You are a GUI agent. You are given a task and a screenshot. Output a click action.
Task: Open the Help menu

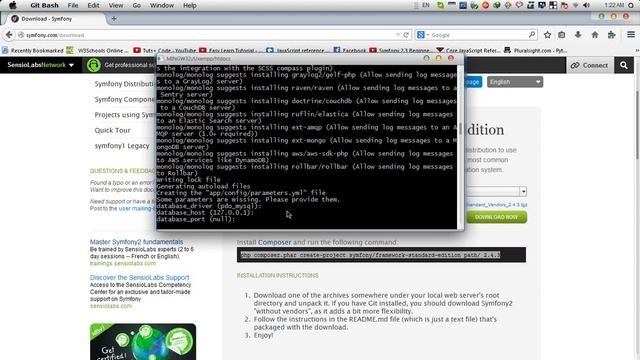(189, 5)
